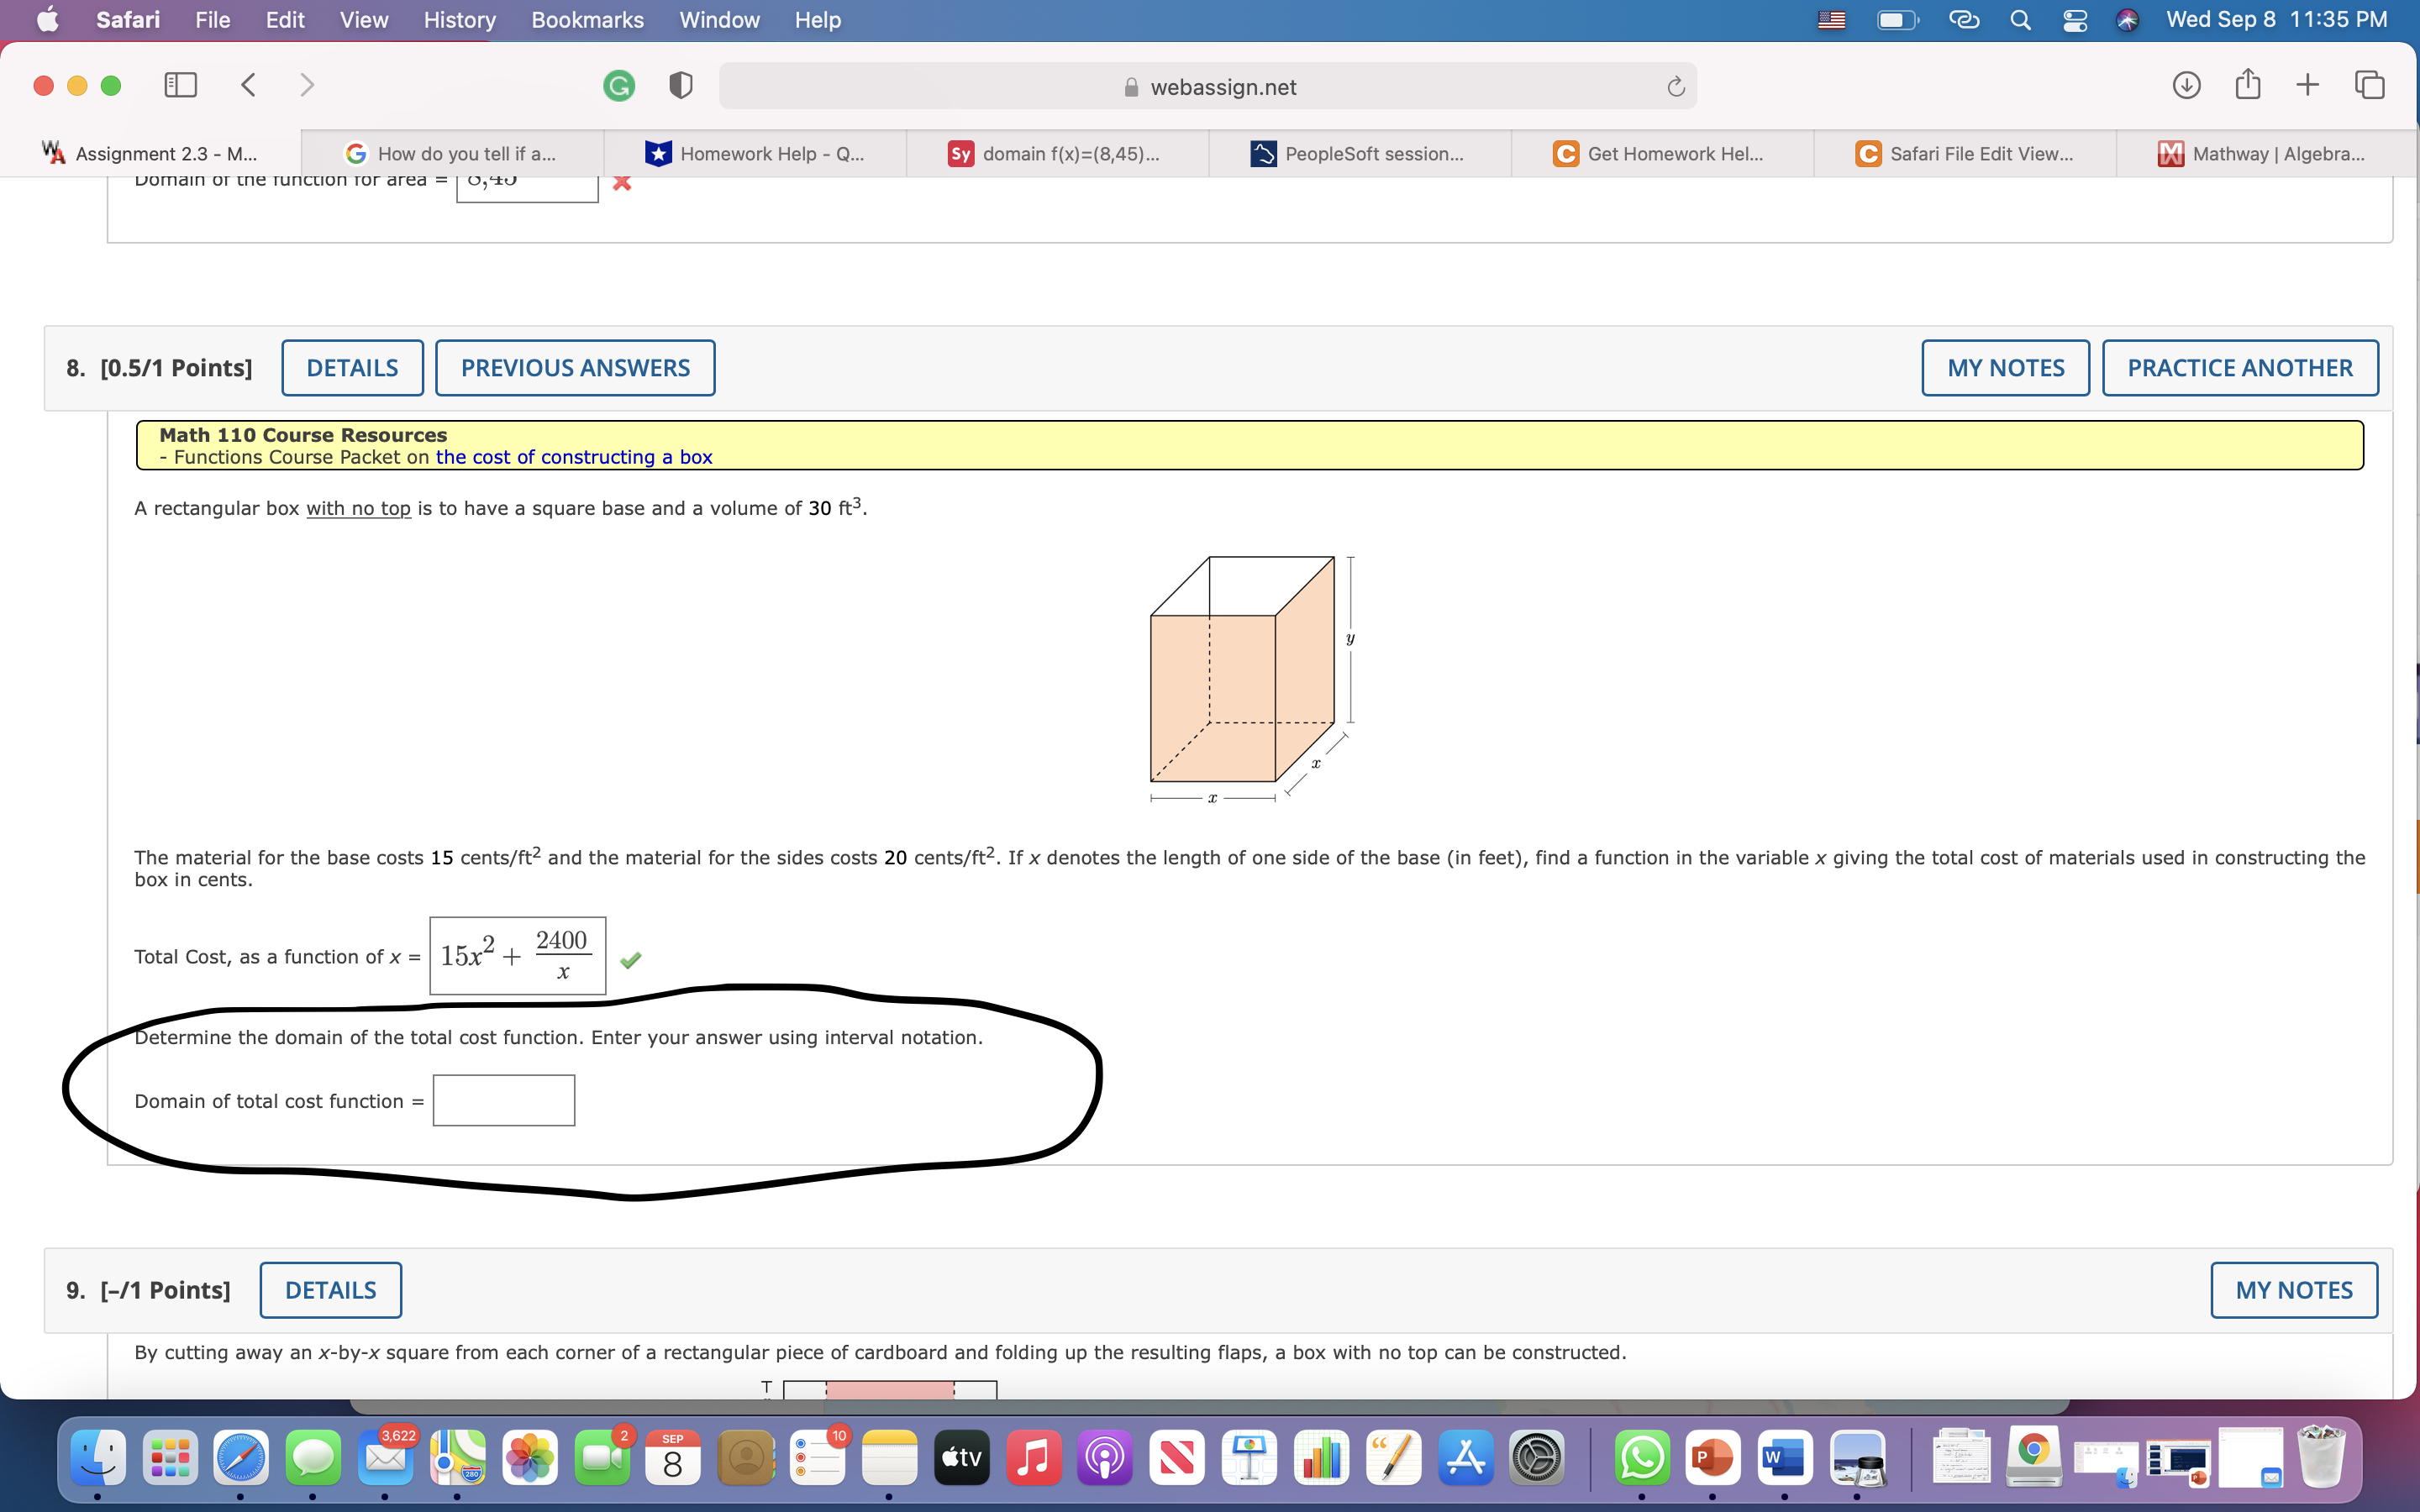Show tab overview icon
The height and width of the screenshot is (1512, 2420).
pos(2369,85)
